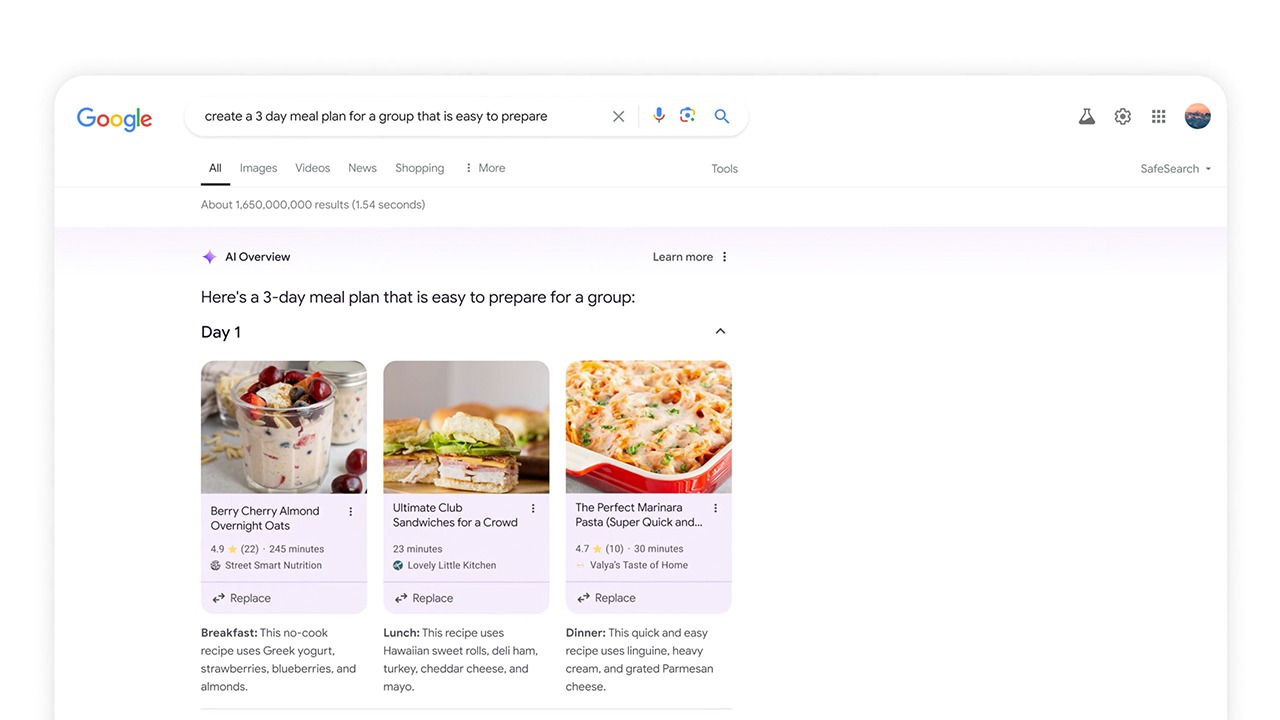Viewport: 1280px width, 720px height.
Task: Open the settings gear
Action: click(1123, 117)
